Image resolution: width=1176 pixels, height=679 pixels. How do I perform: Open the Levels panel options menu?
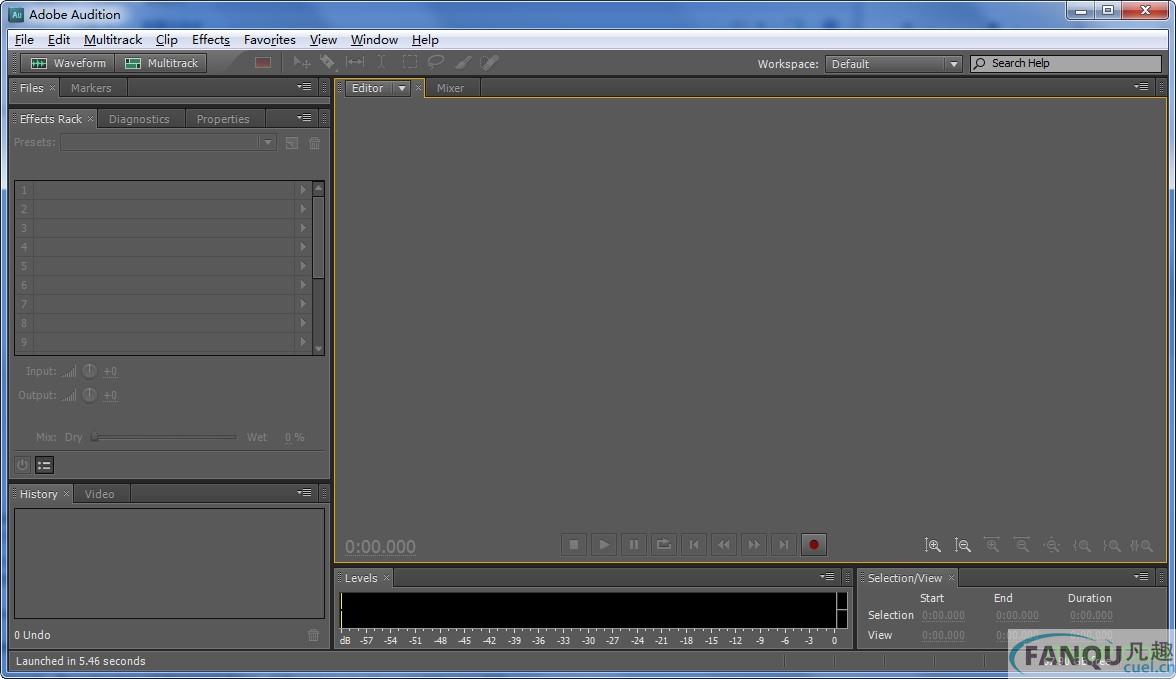pos(826,577)
